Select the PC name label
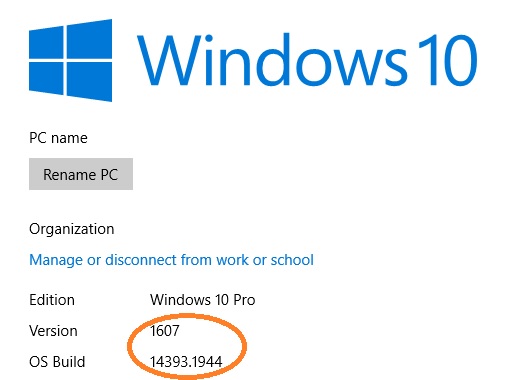508x380 pixels. [x=58, y=138]
